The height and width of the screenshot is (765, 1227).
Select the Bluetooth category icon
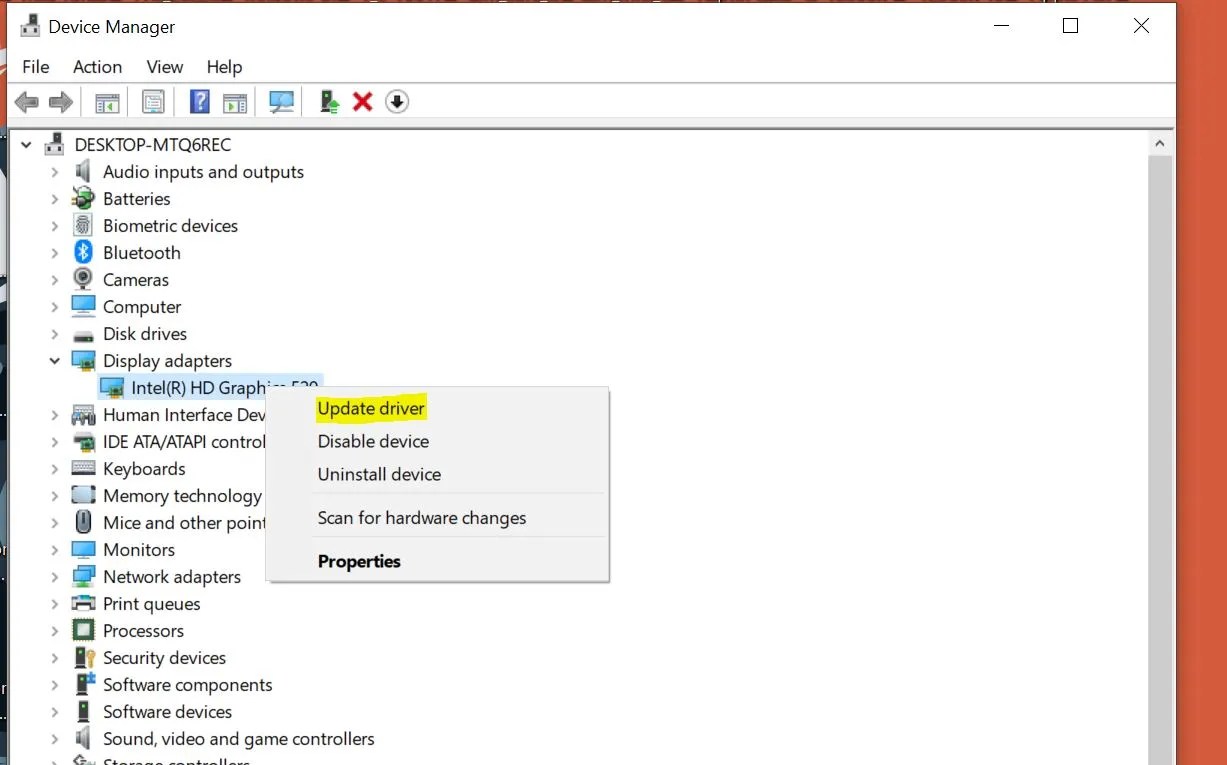(x=84, y=253)
